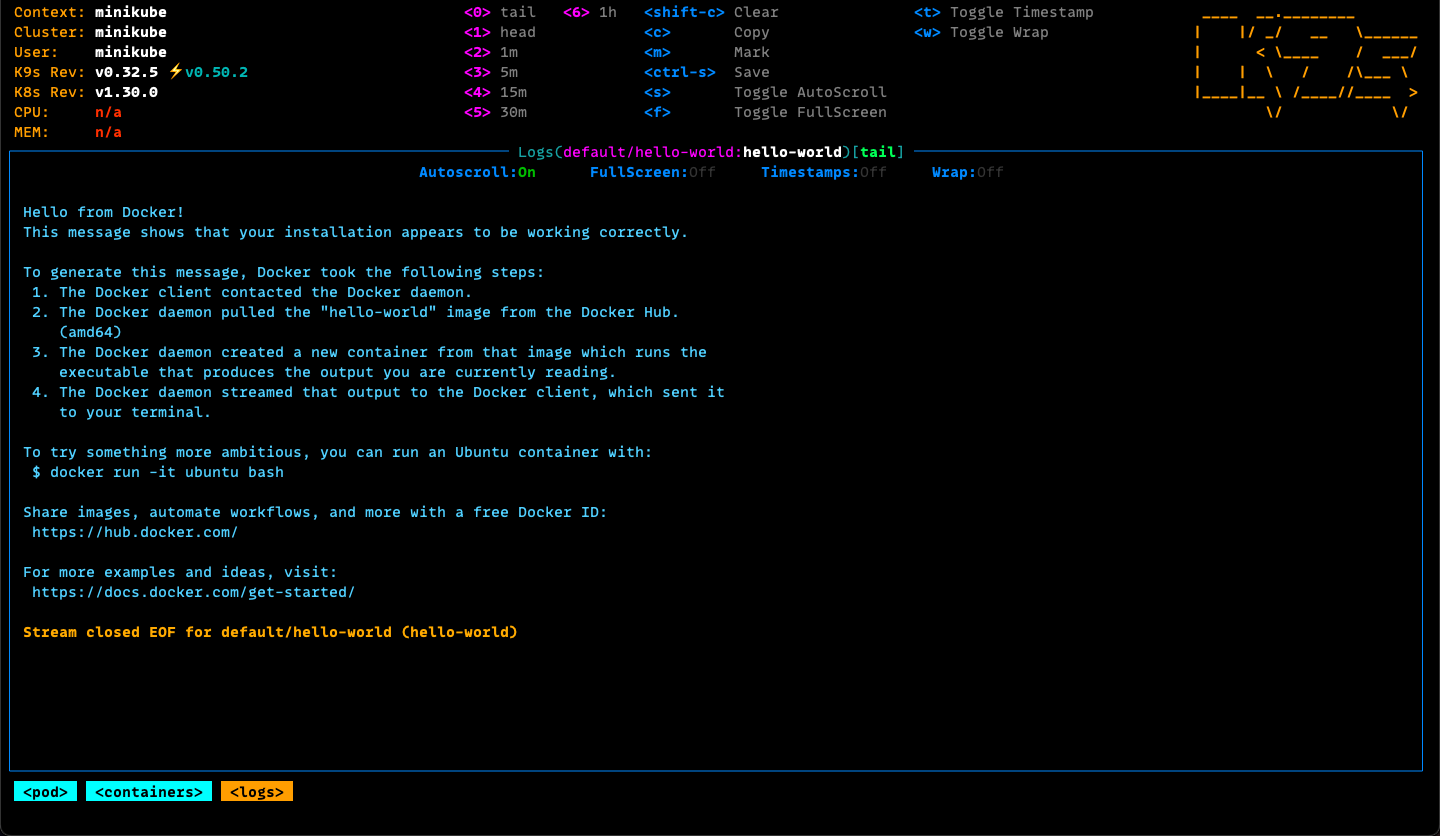Image resolution: width=1440 pixels, height=836 pixels.
Task: Toggle the Autoscroll On indicator
Action: (477, 172)
